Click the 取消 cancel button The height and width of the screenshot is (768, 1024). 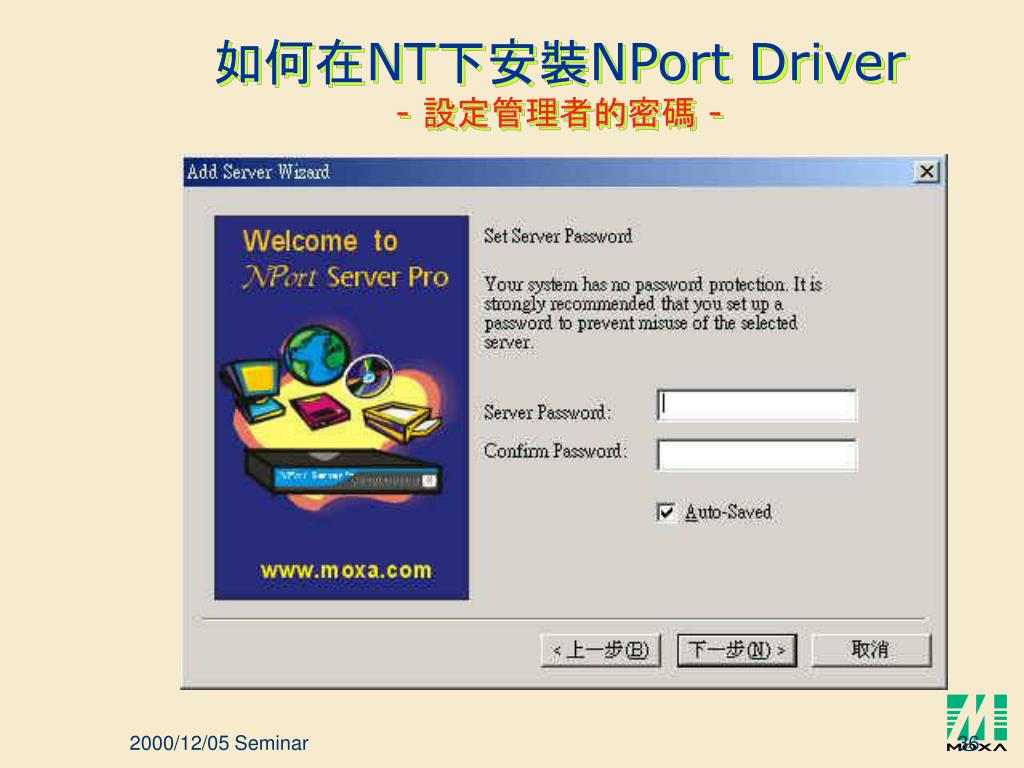click(x=871, y=650)
